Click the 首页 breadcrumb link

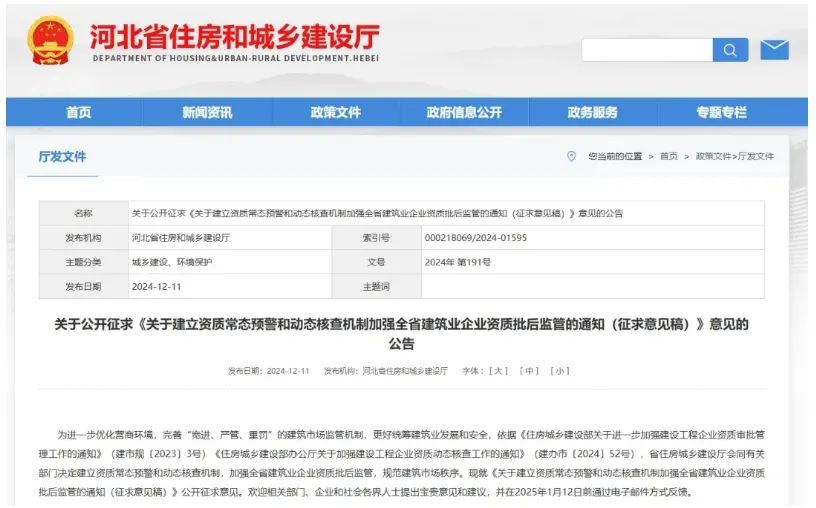[x=668, y=157]
